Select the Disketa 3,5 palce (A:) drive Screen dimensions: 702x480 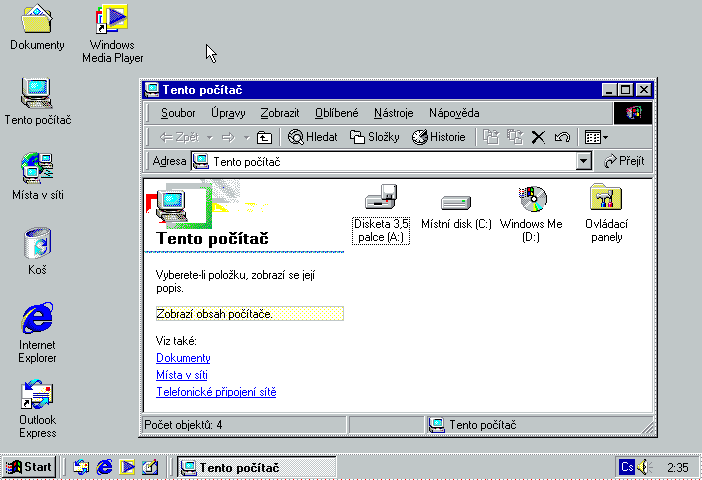pyautogui.click(x=381, y=214)
